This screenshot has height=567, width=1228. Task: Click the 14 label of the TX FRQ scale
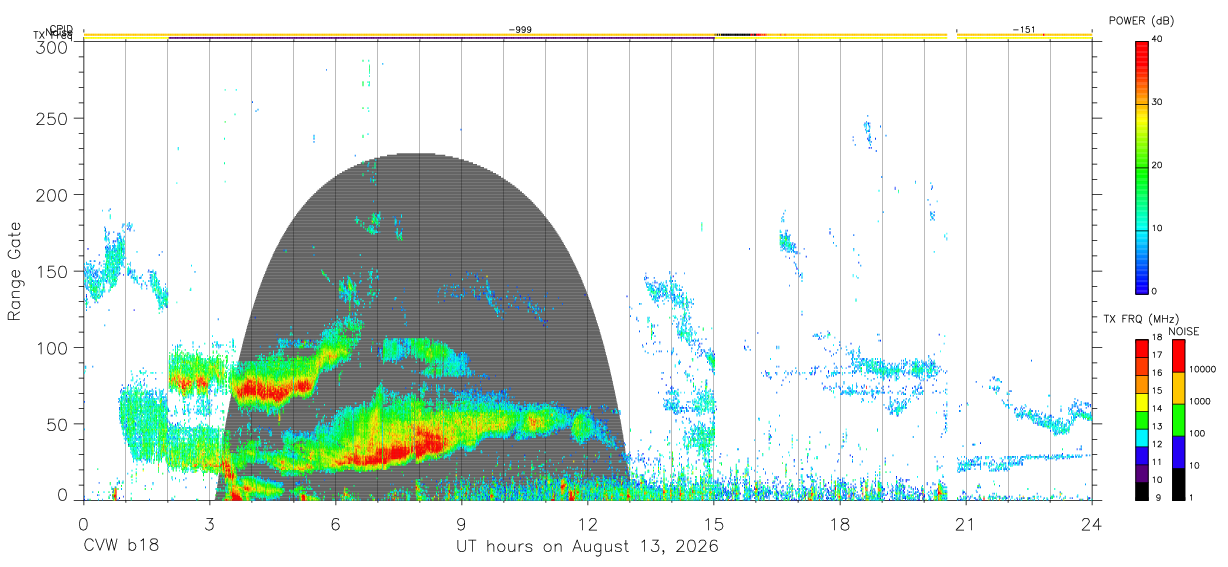tap(1157, 408)
